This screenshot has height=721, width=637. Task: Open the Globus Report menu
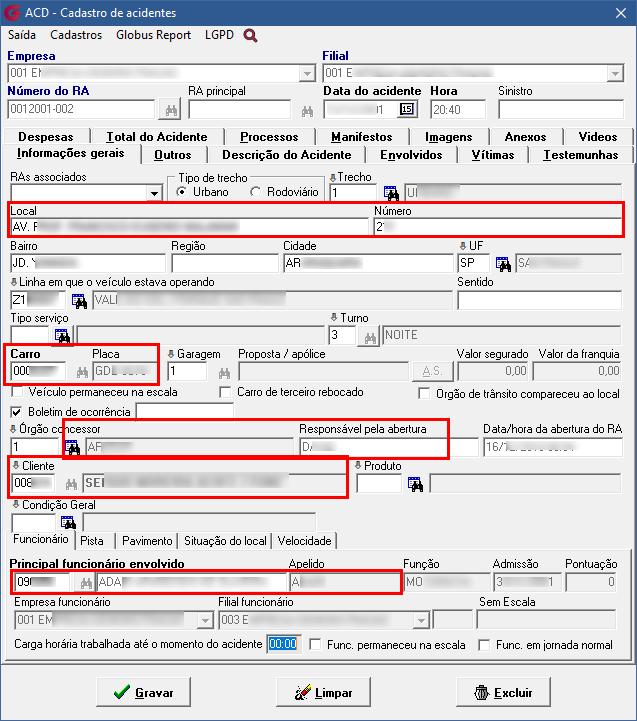[x=153, y=35]
